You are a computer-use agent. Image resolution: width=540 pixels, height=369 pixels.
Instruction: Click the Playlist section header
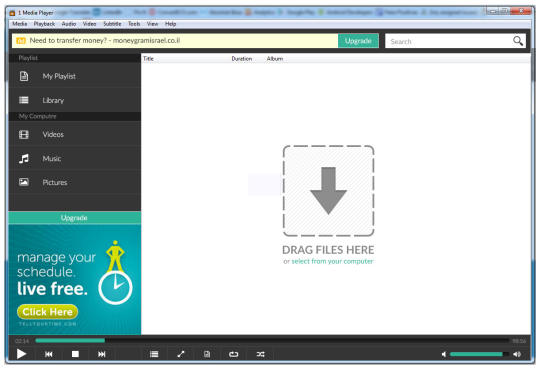74,58
